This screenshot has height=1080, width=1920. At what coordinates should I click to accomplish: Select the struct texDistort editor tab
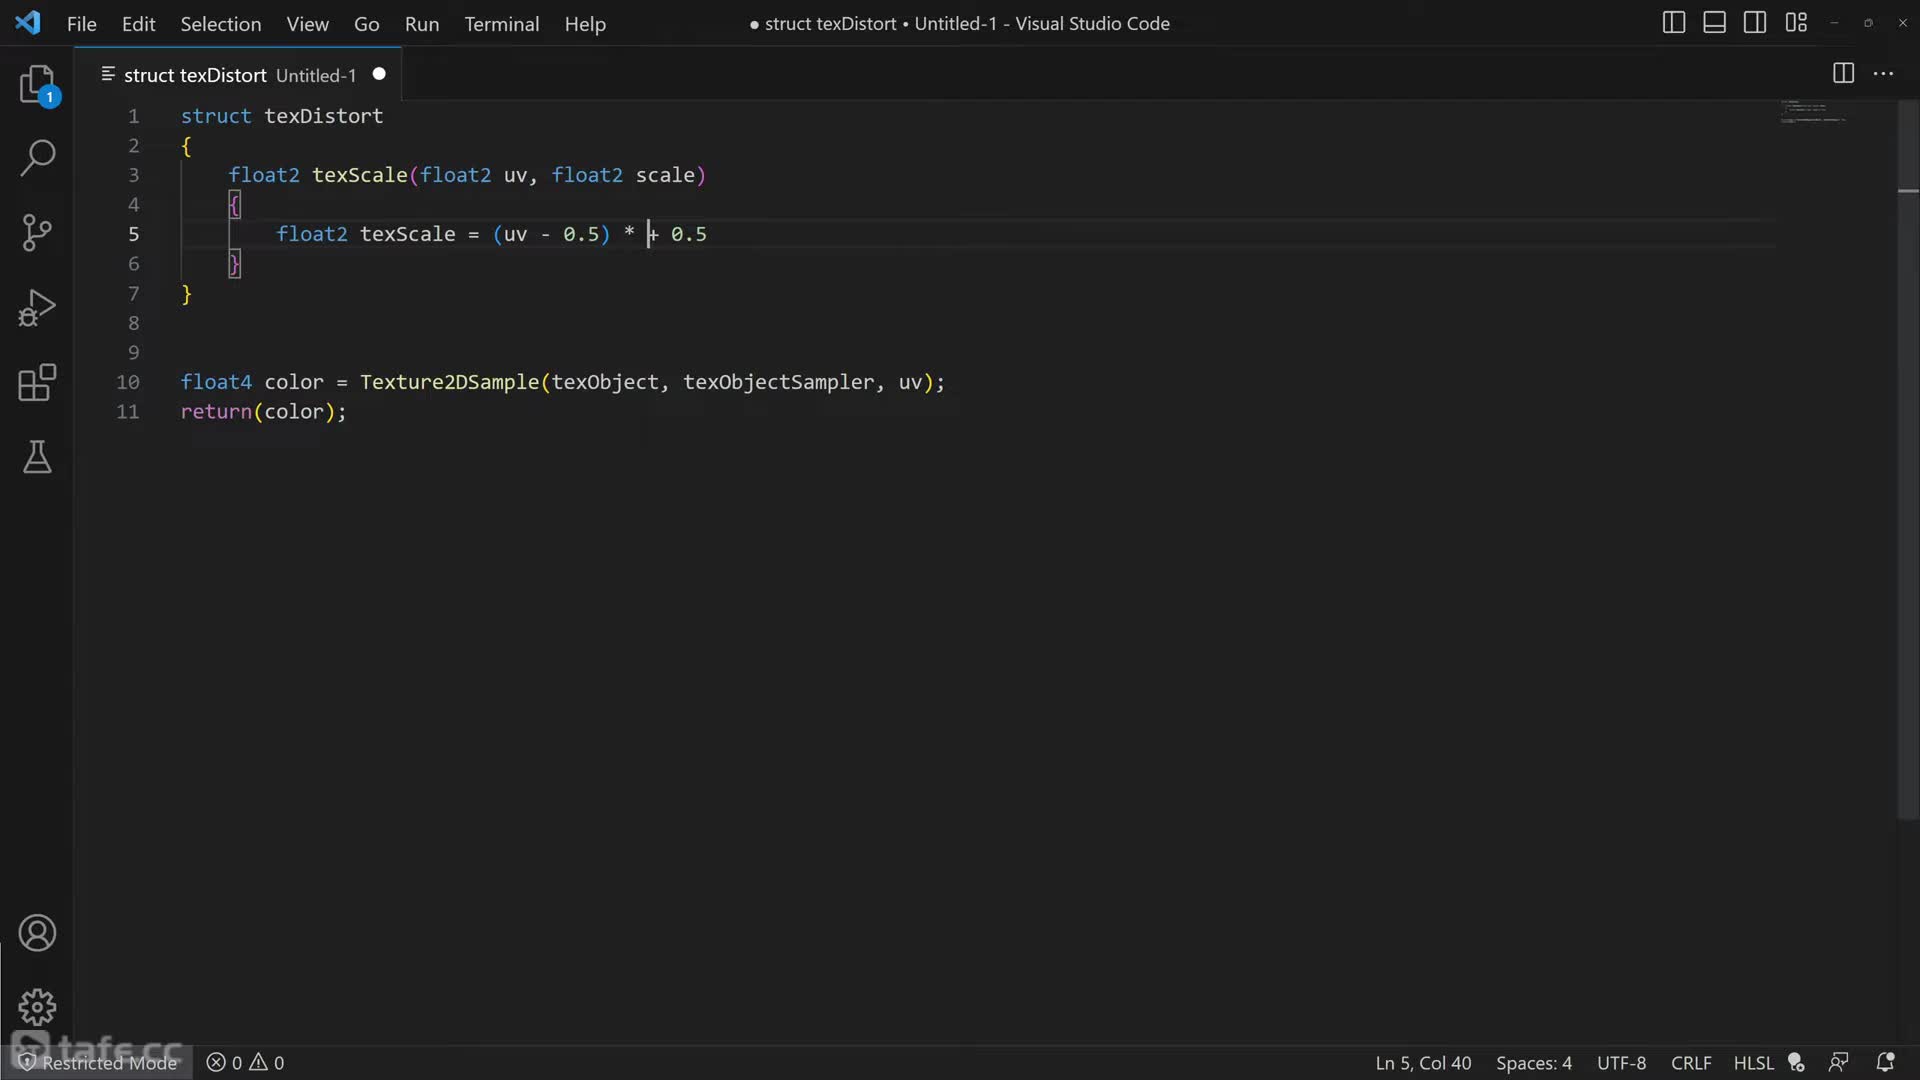click(x=240, y=75)
